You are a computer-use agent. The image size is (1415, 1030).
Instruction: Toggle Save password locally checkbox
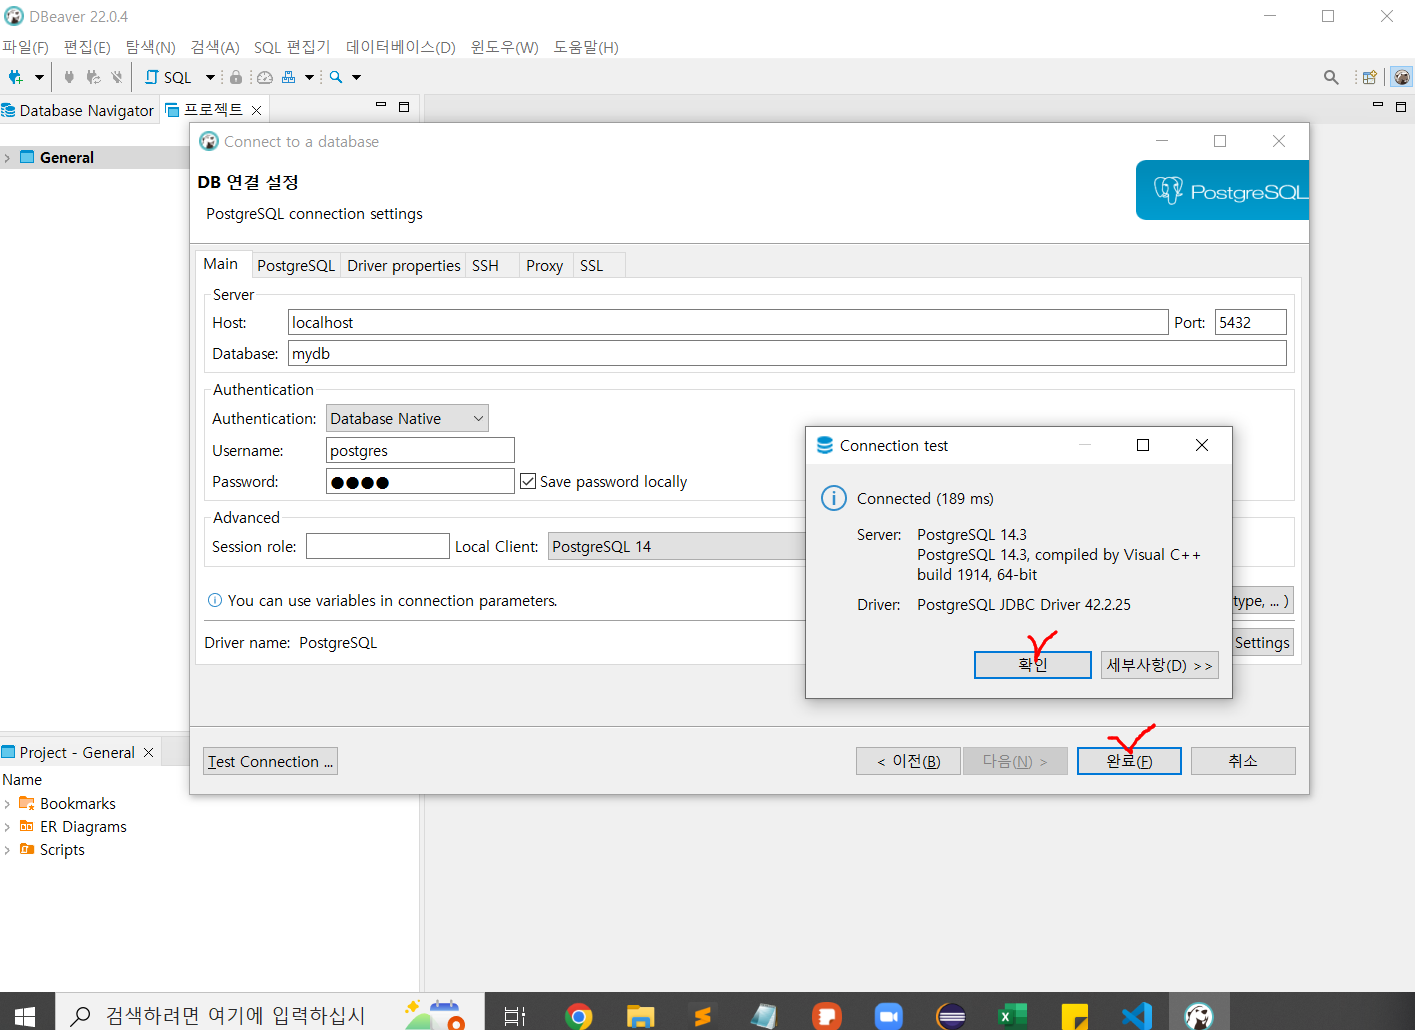[528, 481]
